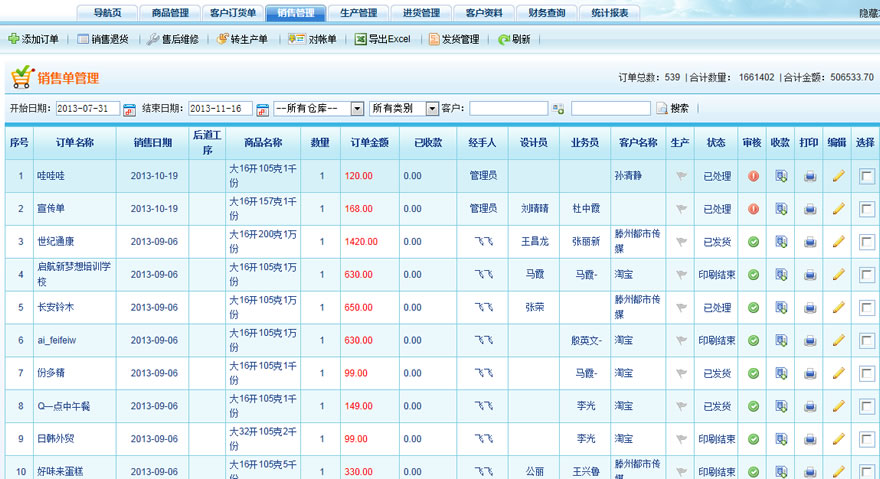This screenshot has height=479, width=880.
Task: Edit the 哇哇哇 order with pencil icon
Action: [838, 176]
